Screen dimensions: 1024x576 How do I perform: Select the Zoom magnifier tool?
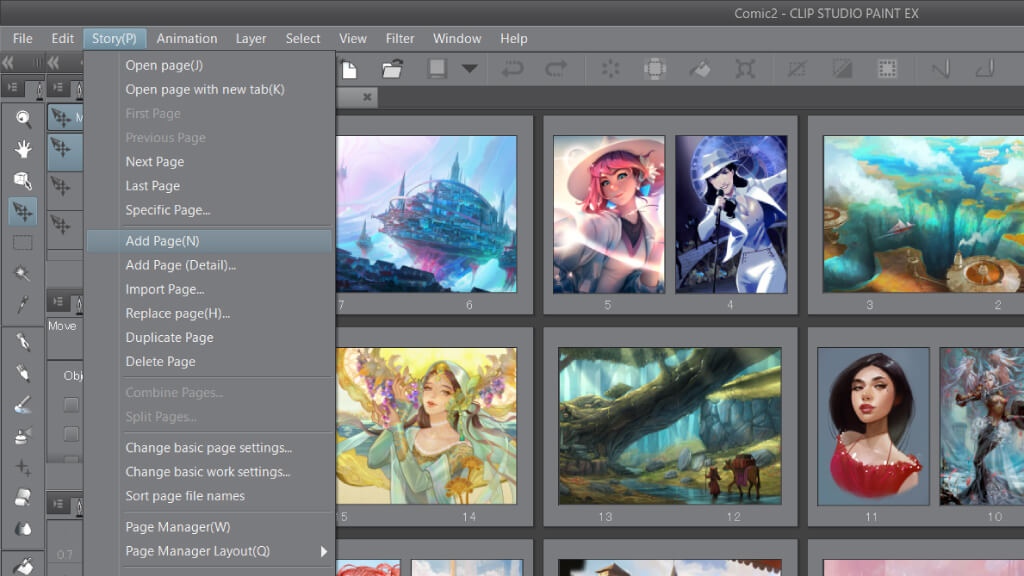click(x=22, y=119)
